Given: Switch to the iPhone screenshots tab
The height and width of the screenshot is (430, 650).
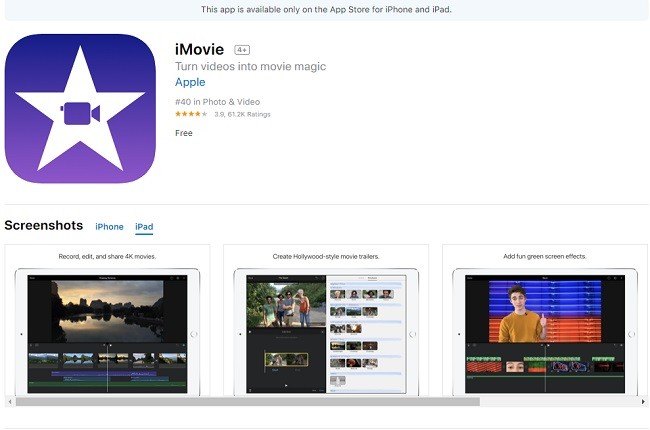Looking at the screenshot, I should [109, 227].
